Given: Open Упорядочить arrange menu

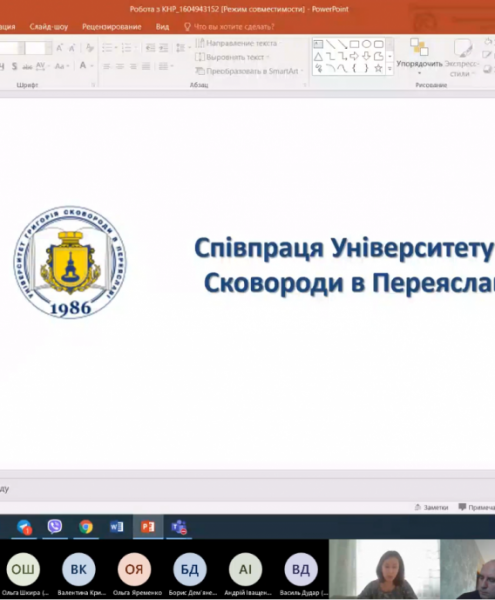Looking at the screenshot, I should tap(419, 56).
